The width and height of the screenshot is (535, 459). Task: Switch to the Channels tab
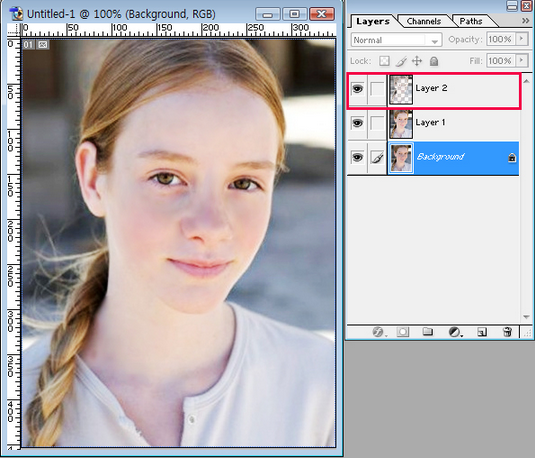(x=423, y=21)
